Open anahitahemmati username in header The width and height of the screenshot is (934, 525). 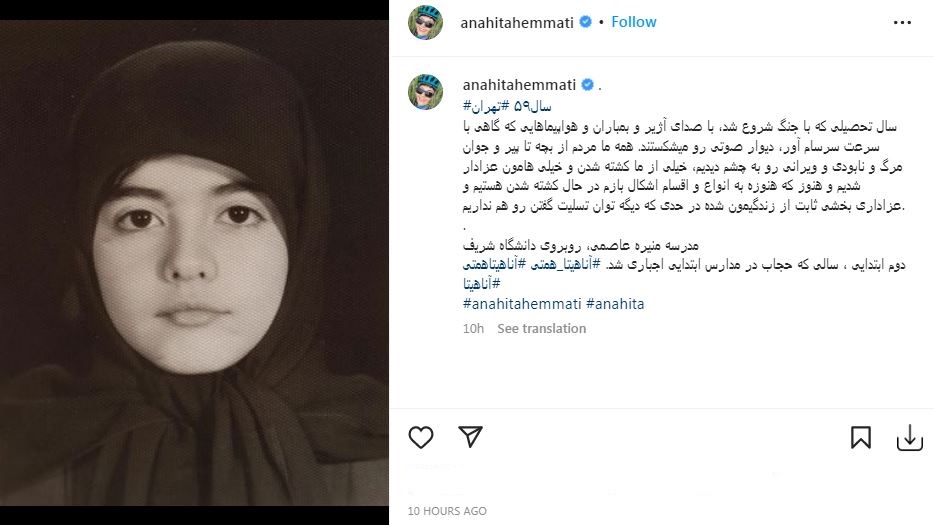[x=517, y=23]
